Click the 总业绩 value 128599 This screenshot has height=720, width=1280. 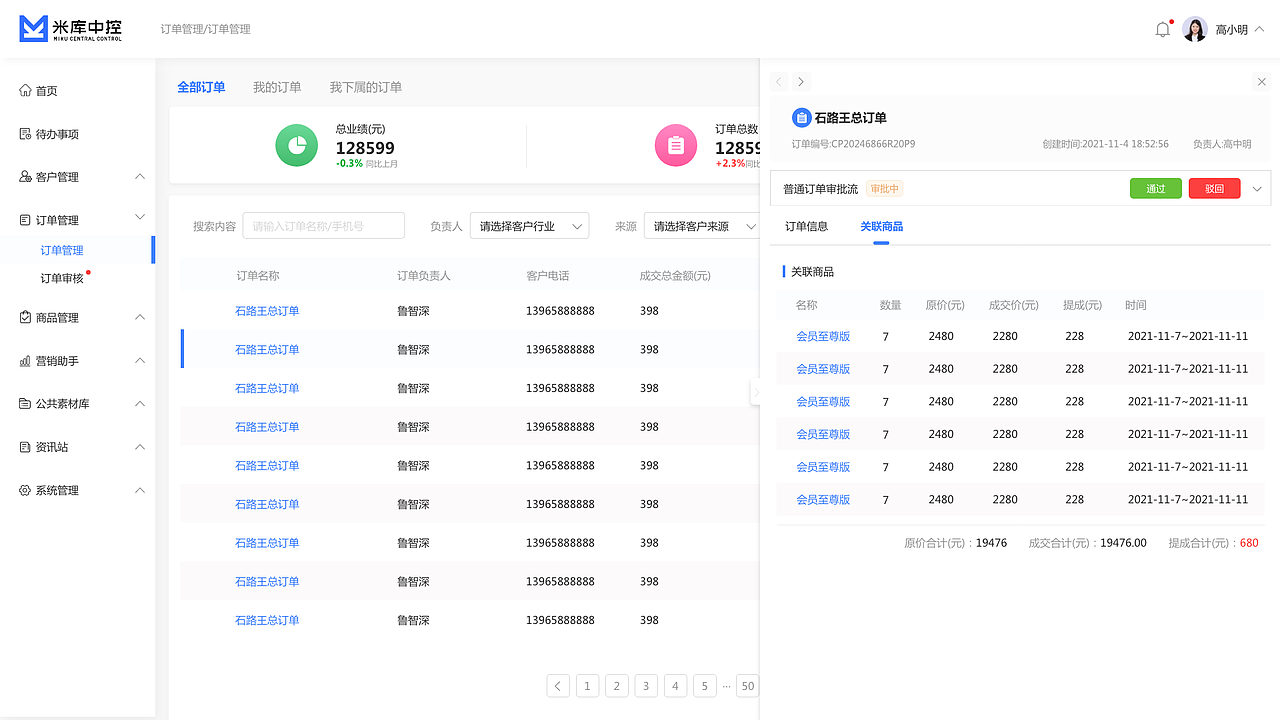coord(365,148)
